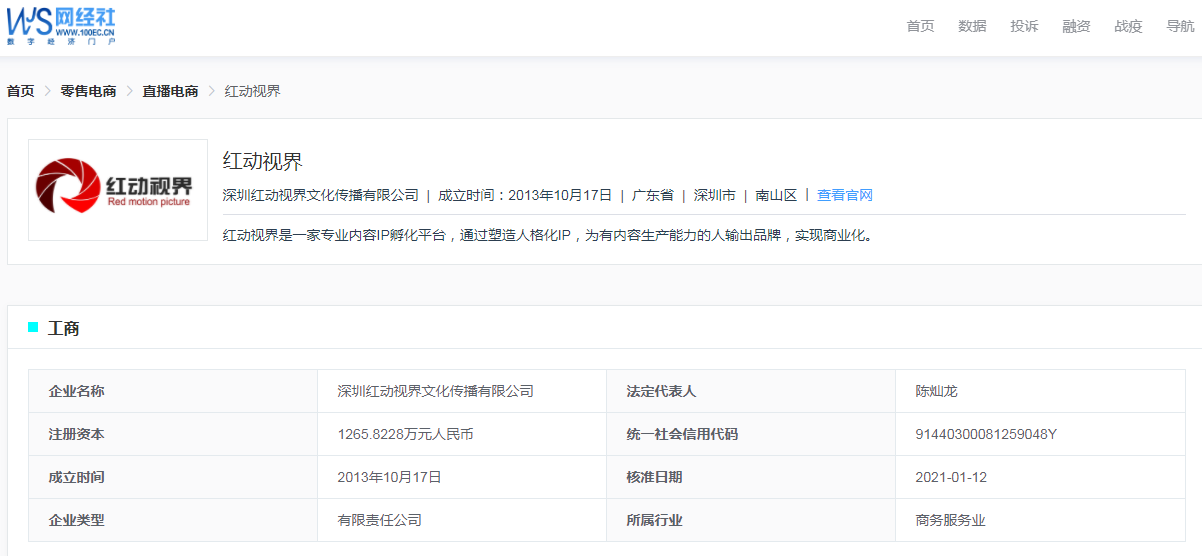The width and height of the screenshot is (1202, 556).
Task: Open the 查看官网 link
Action: [845, 195]
